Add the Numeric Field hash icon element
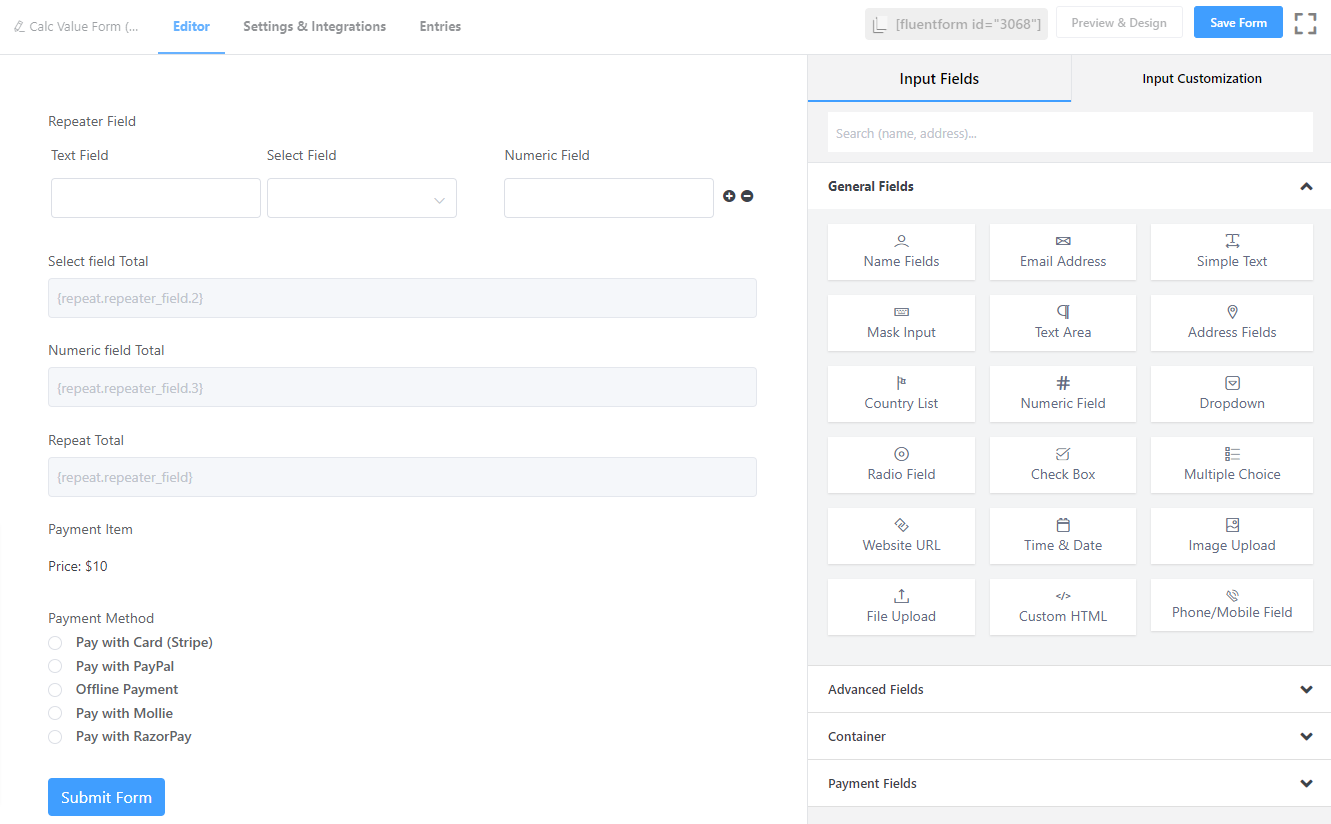This screenshot has width=1331, height=824. pyautogui.click(x=1062, y=393)
